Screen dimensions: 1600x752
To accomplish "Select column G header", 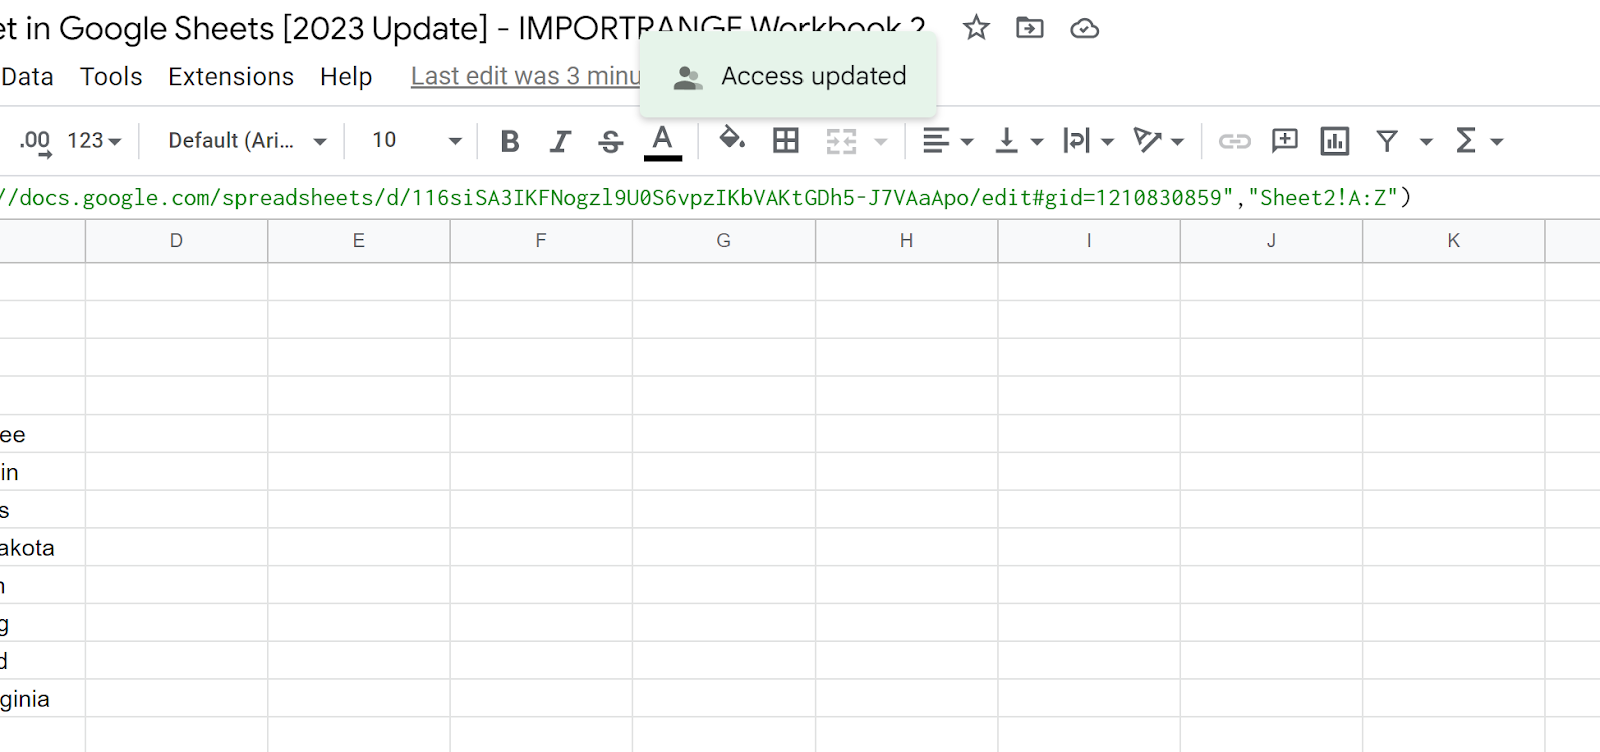I will tap(724, 240).
